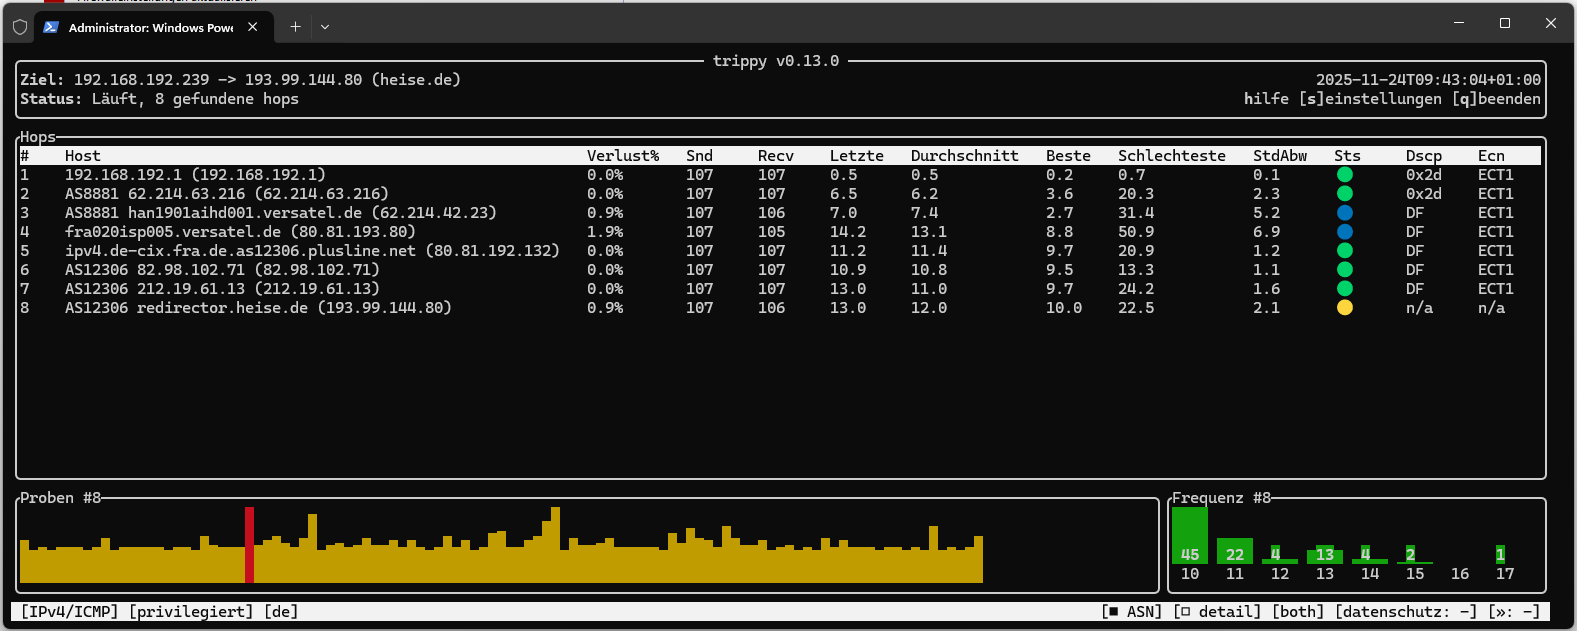
Task: Click the Letzte column header
Action: (x=857, y=155)
